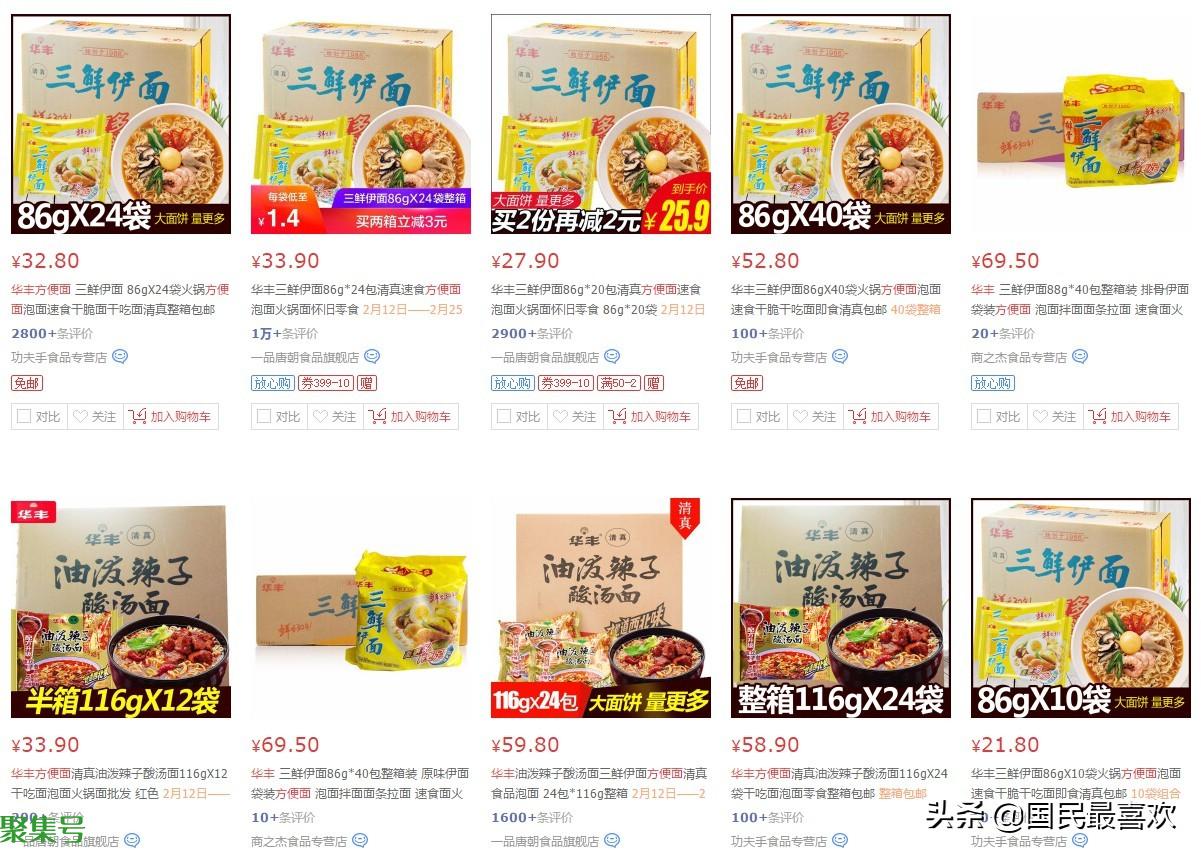Tick 对比 checkbox under ¥27.90 product
Screen dimensions: 1201x855
point(504,417)
